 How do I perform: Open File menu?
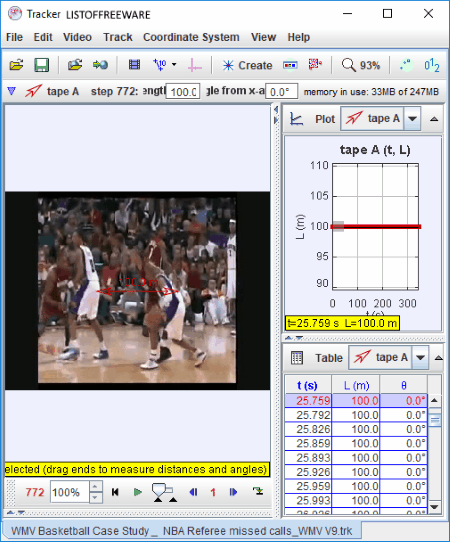point(15,37)
